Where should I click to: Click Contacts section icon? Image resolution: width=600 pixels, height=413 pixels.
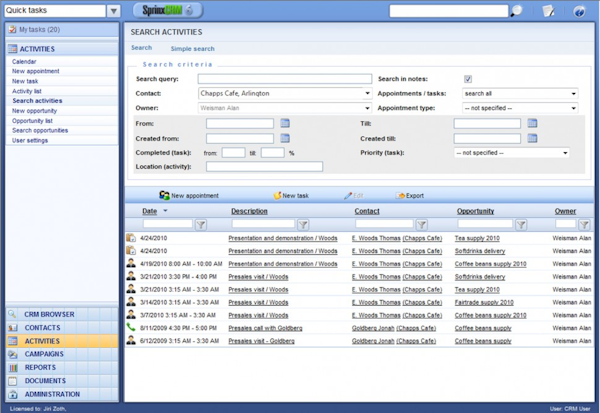(x=13, y=328)
